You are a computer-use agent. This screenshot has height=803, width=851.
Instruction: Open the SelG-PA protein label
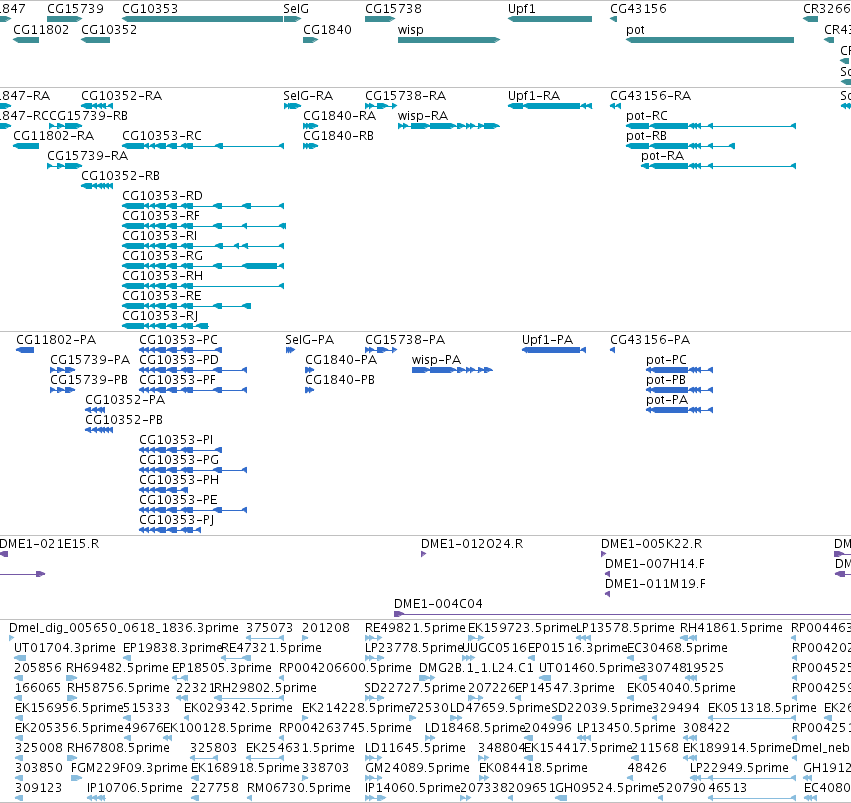coord(309,340)
